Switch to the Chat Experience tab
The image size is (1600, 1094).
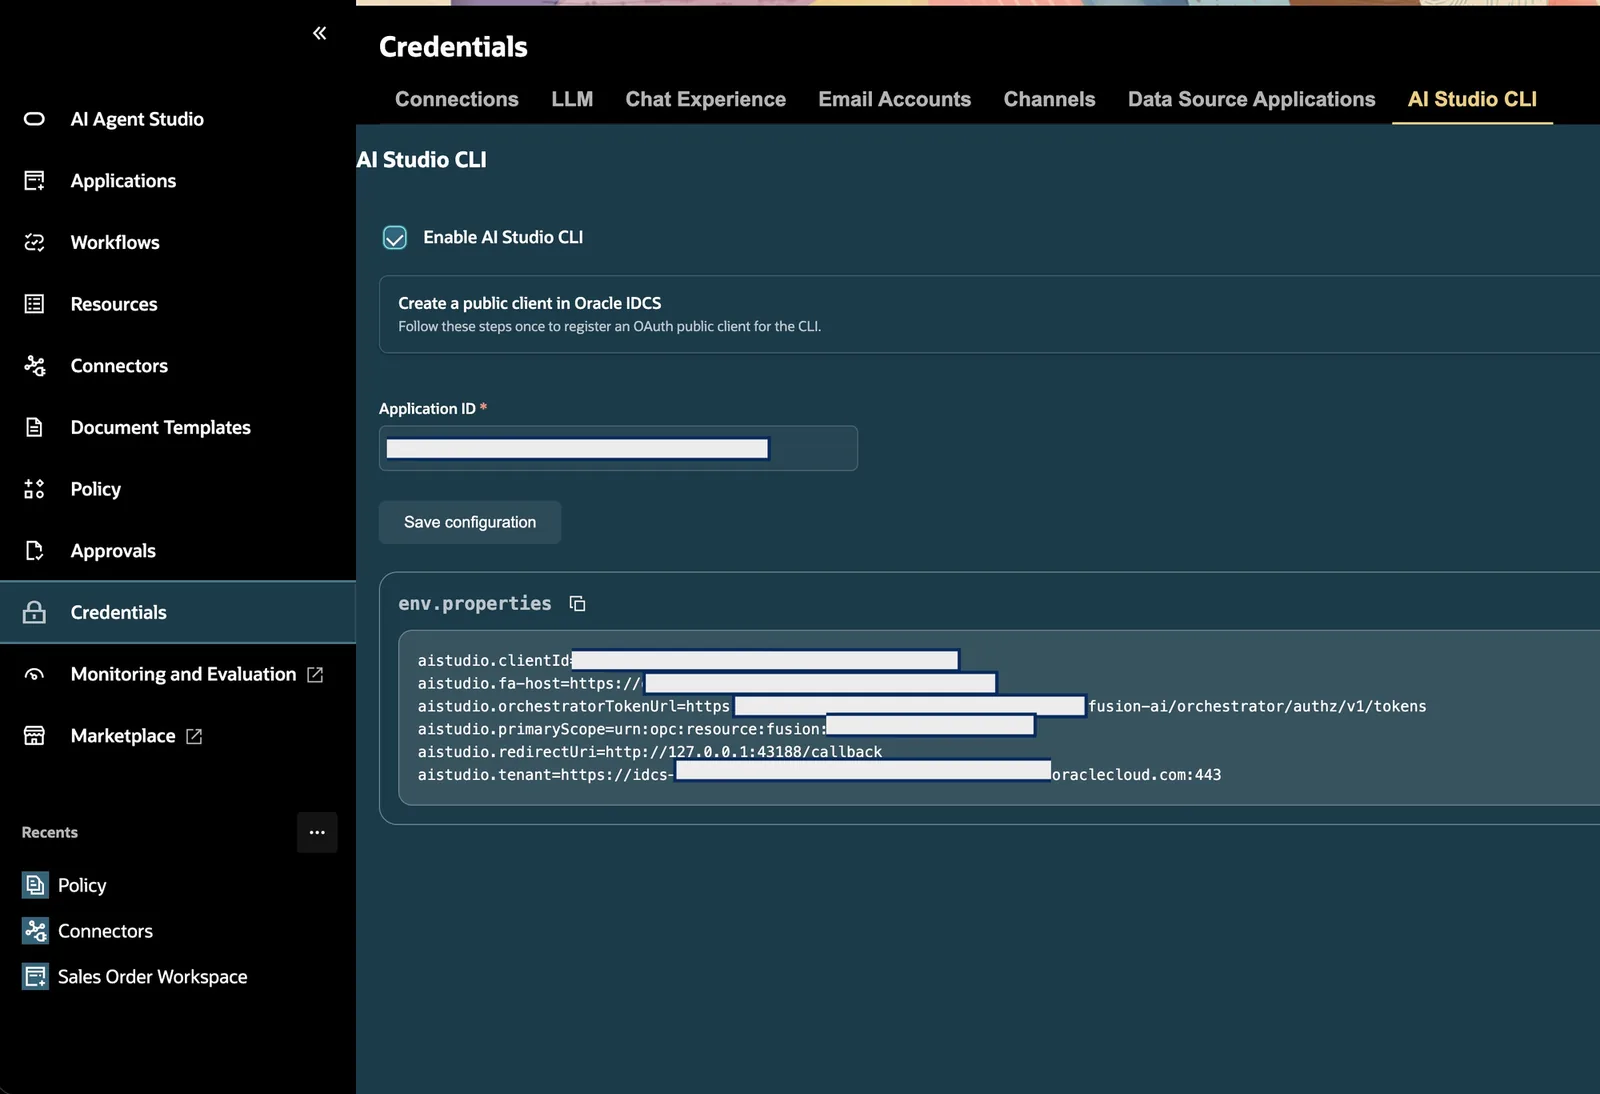point(706,99)
